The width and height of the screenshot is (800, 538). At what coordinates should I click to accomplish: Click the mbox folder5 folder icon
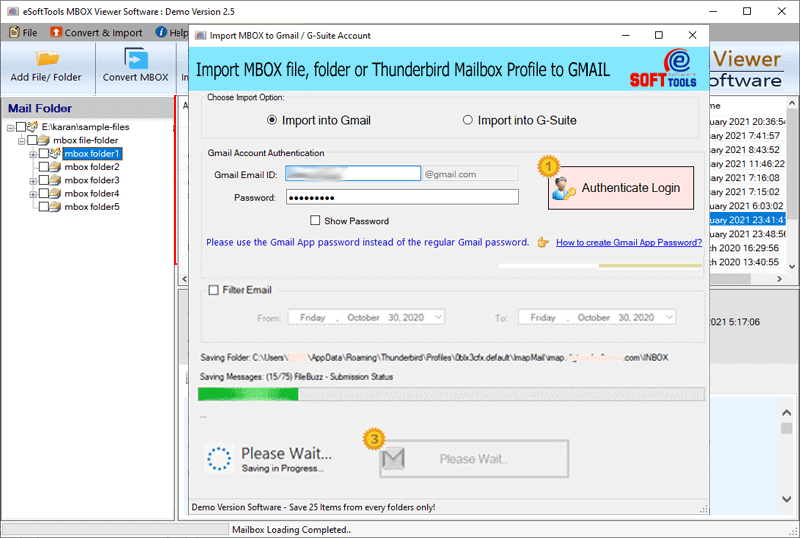pos(56,206)
